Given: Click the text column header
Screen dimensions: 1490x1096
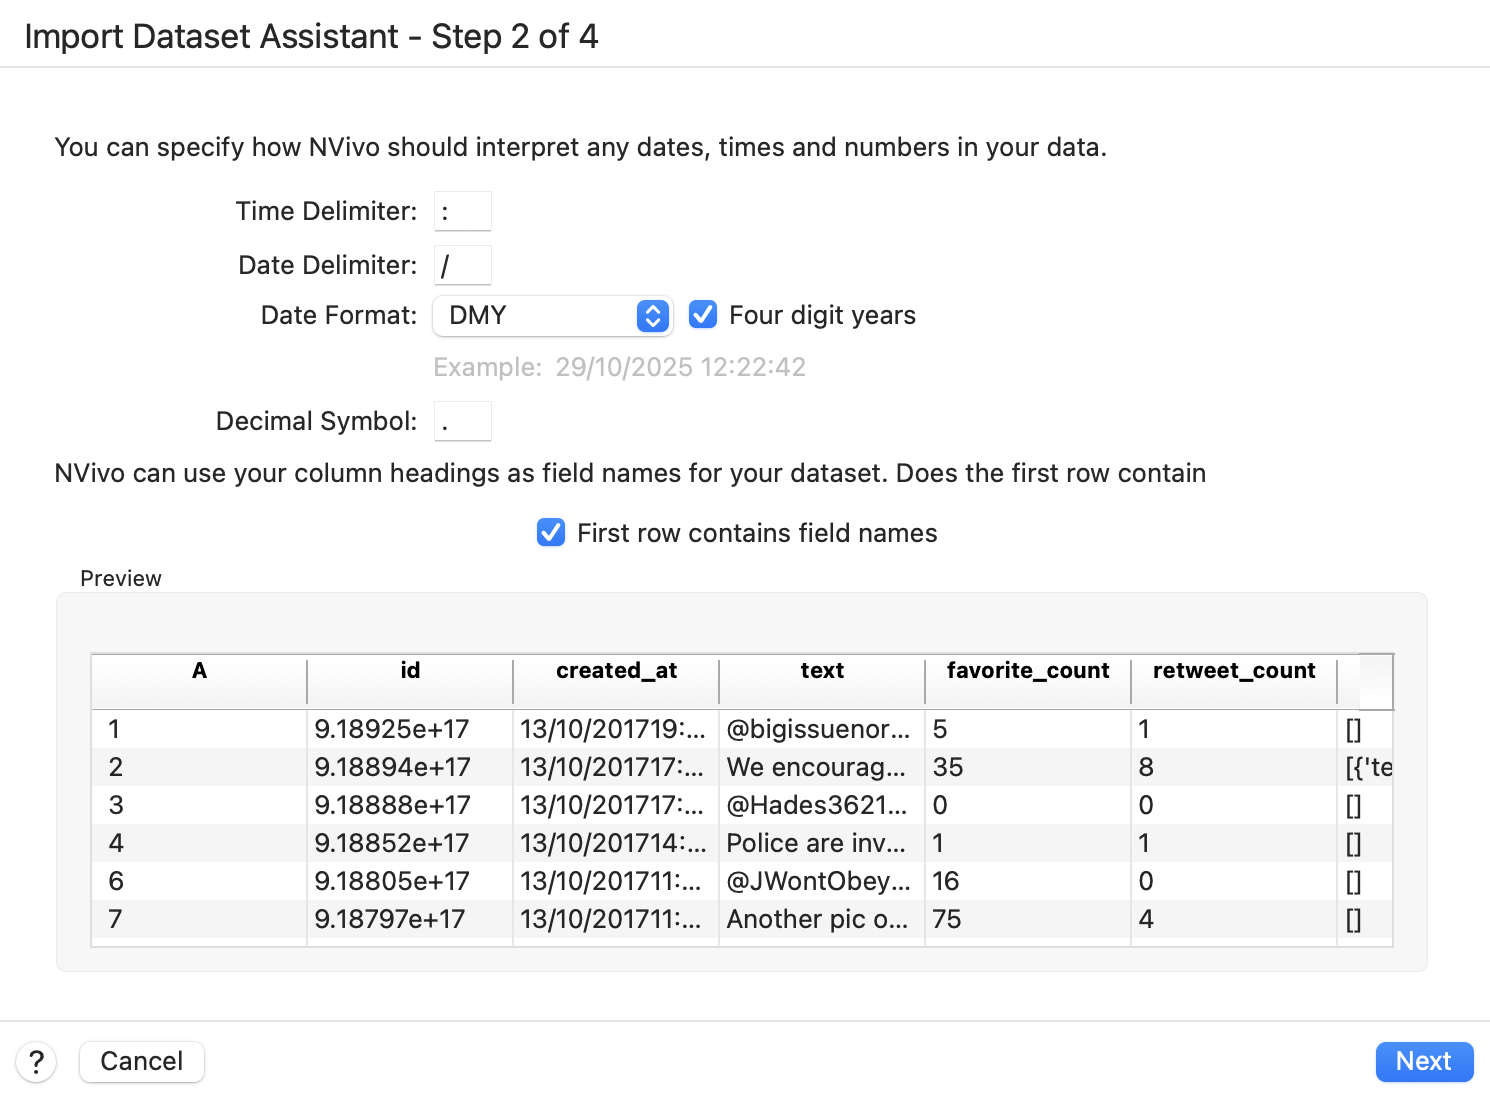Looking at the screenshot, I should point(822,671).
